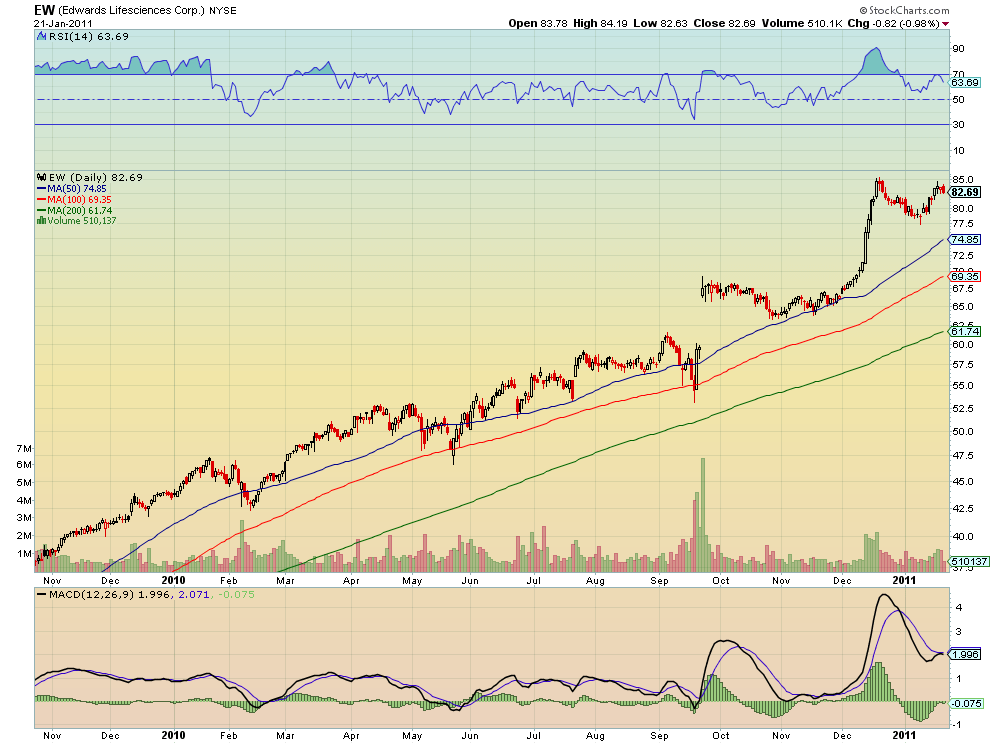Click the 63.69 RSI value tag on right axis
This screenshot has width=990, height=744.
pos(965,83)
